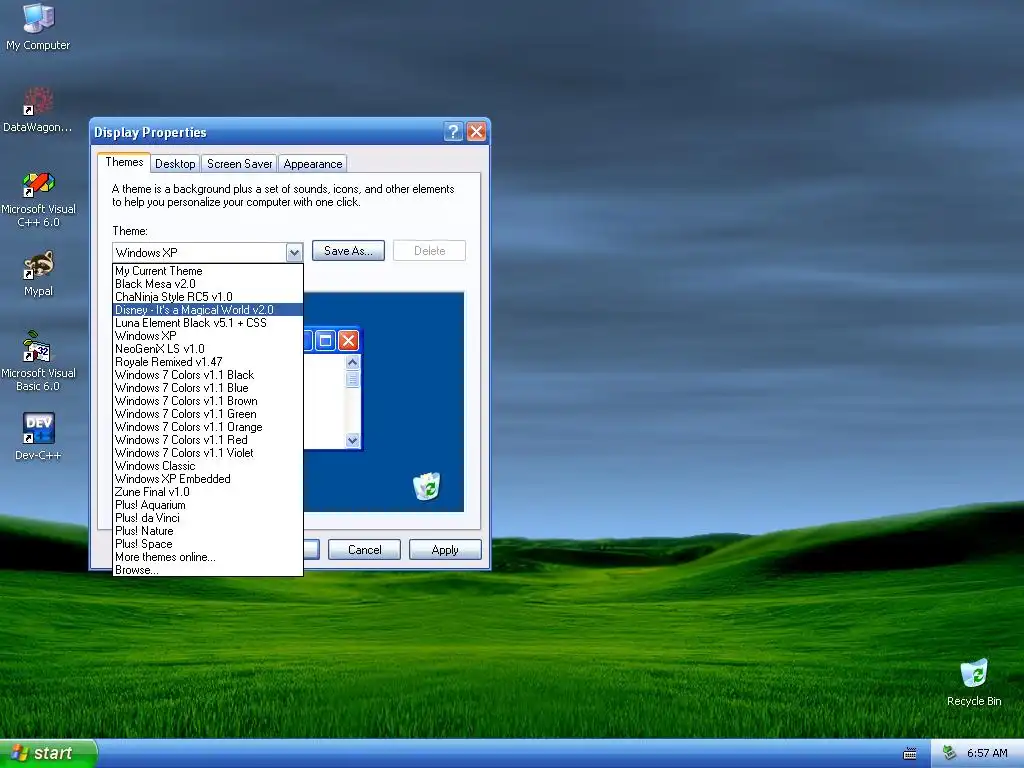Click More themes online... entry
1024x768 pixels.
[208, 557]
